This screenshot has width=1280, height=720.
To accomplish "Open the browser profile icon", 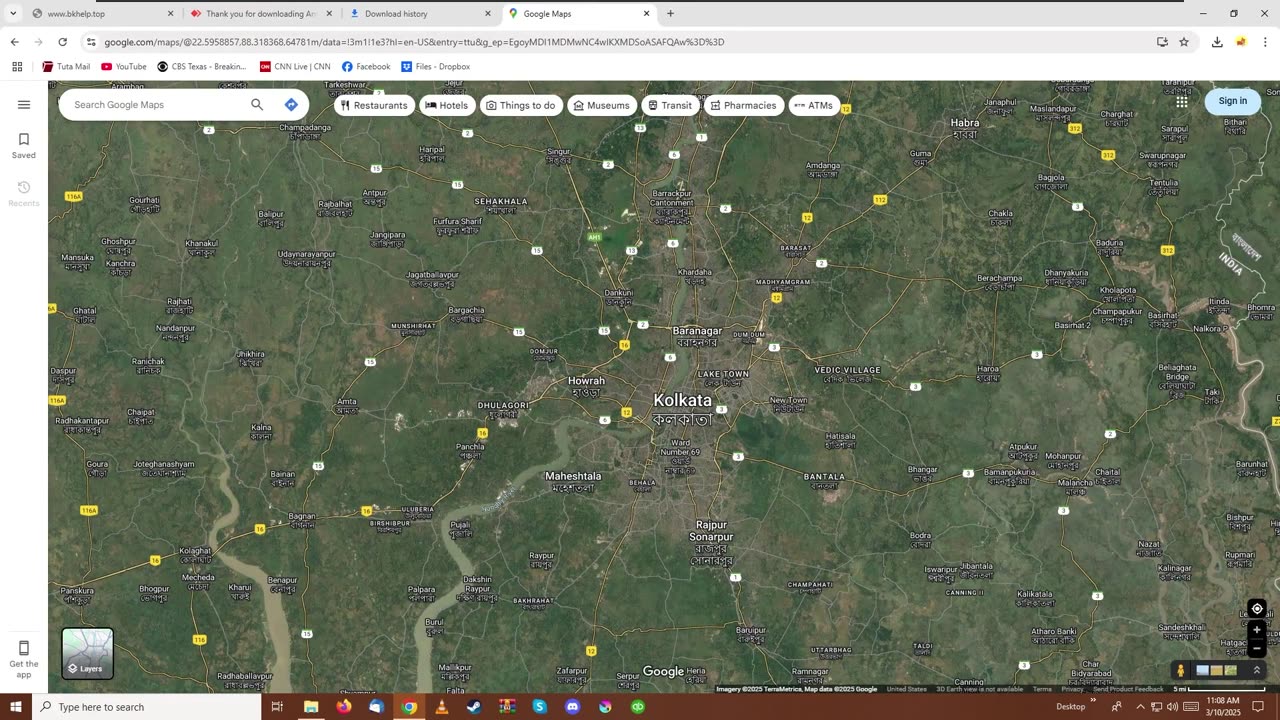I will coord(1241,42).
